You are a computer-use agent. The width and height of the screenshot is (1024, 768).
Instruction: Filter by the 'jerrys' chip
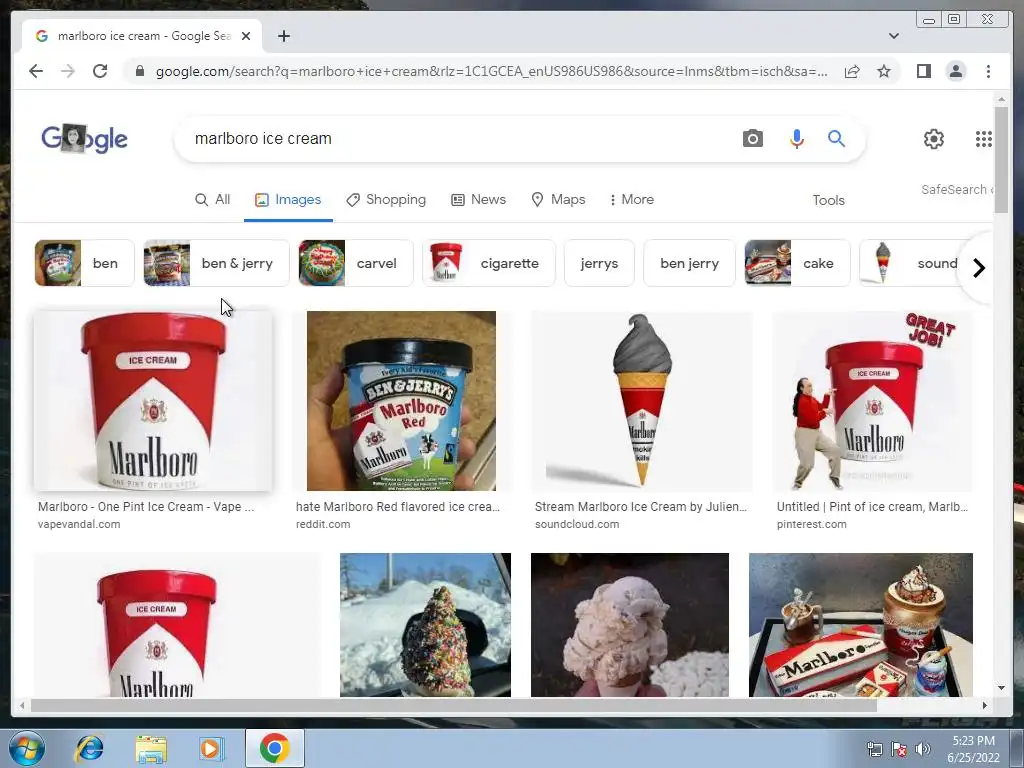coord(599,263)
